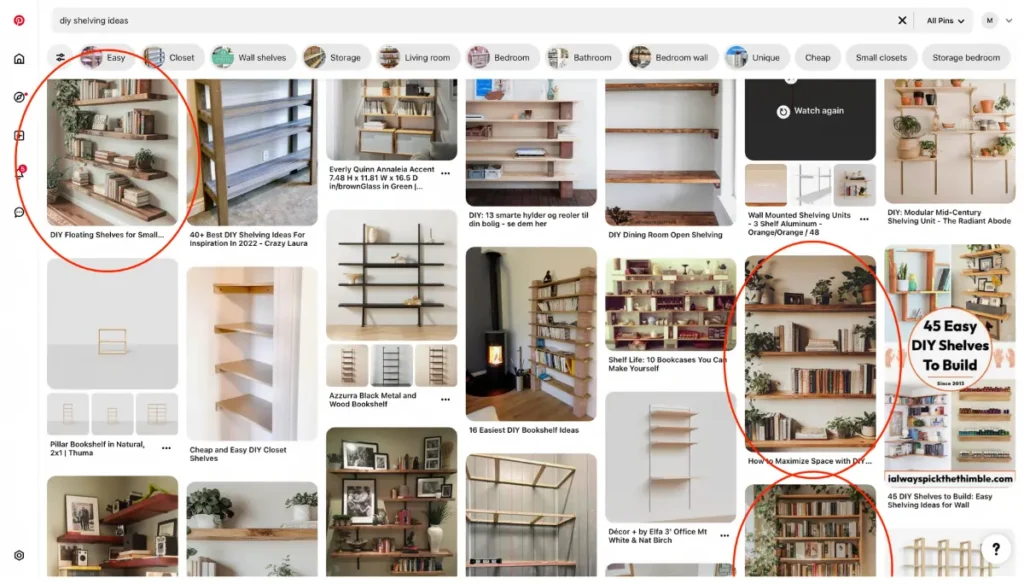Open the search filters slider icon
The image size is (1024, 584).
(x=60, y=57)
